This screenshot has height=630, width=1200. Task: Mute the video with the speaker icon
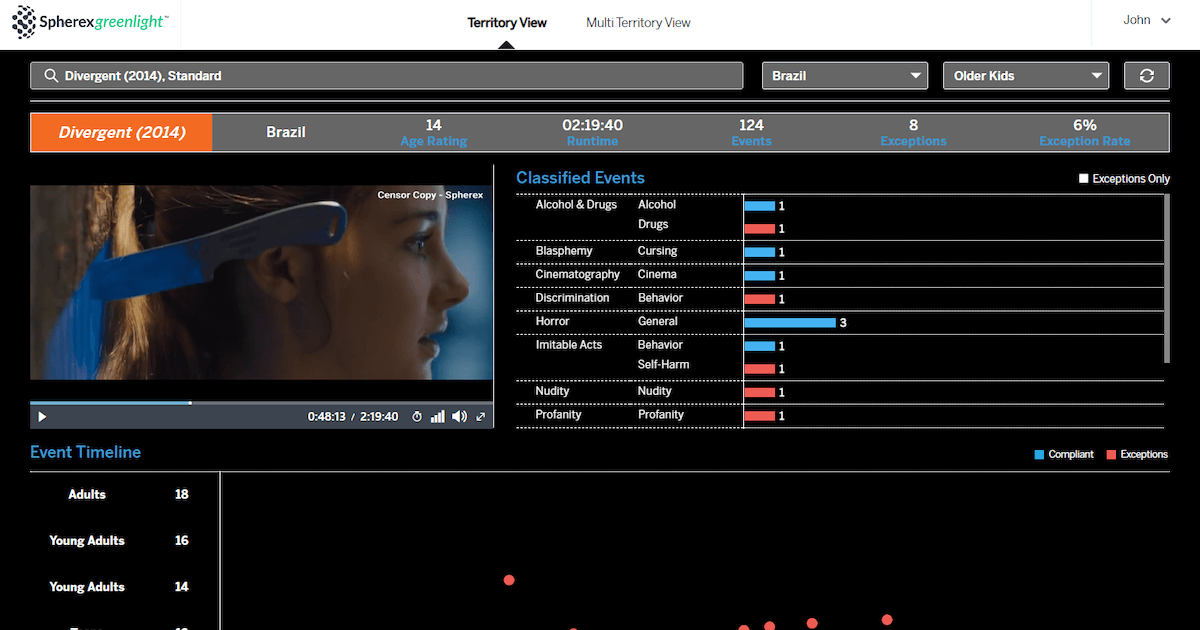[x=459, y=416]
